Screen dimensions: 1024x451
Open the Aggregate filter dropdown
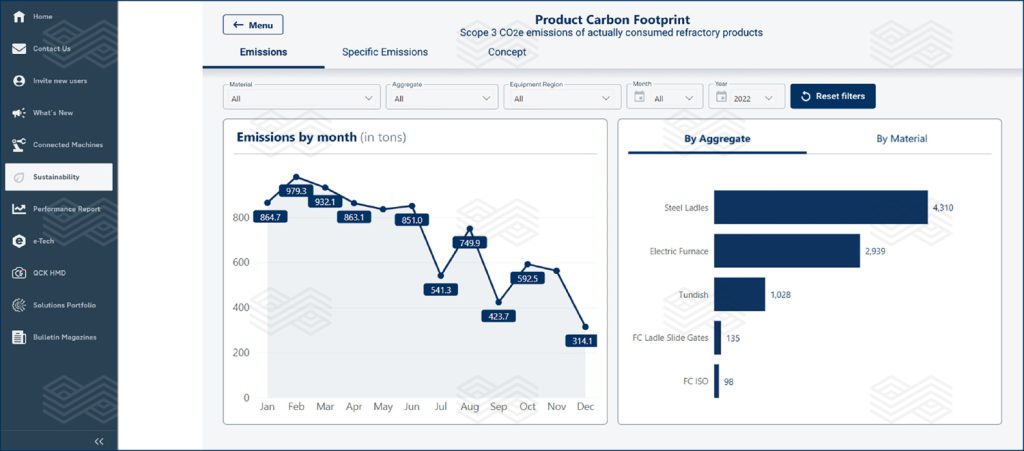pos(442,96)
